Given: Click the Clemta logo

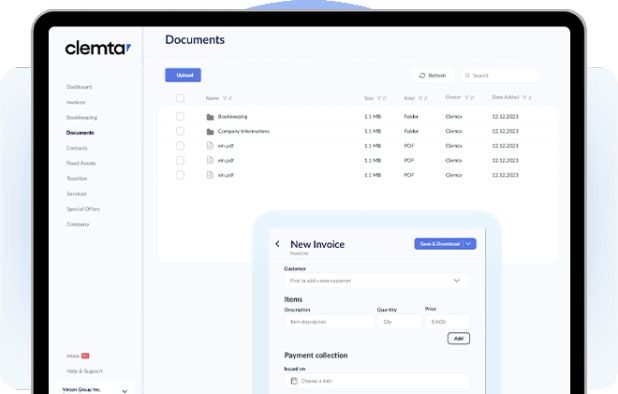Looking at the screenshot, I should click(x=98, y=48).
